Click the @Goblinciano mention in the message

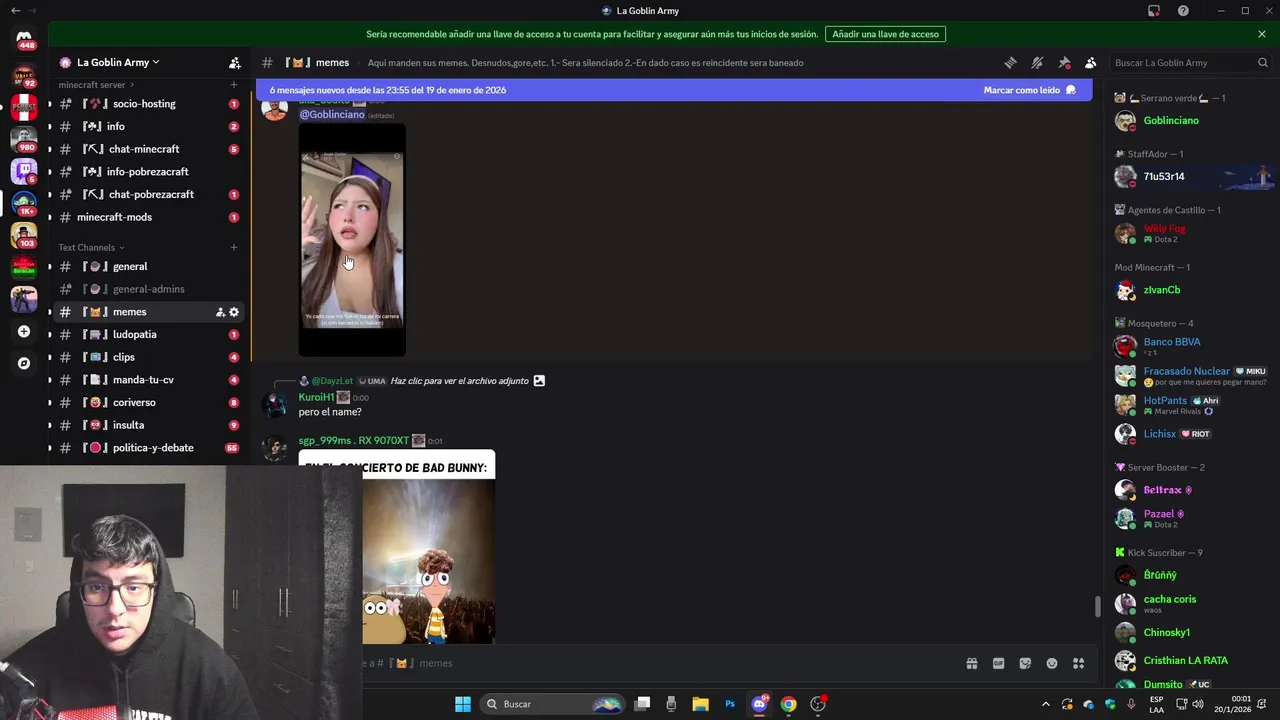pyautogui.click(x=332, y=115)
